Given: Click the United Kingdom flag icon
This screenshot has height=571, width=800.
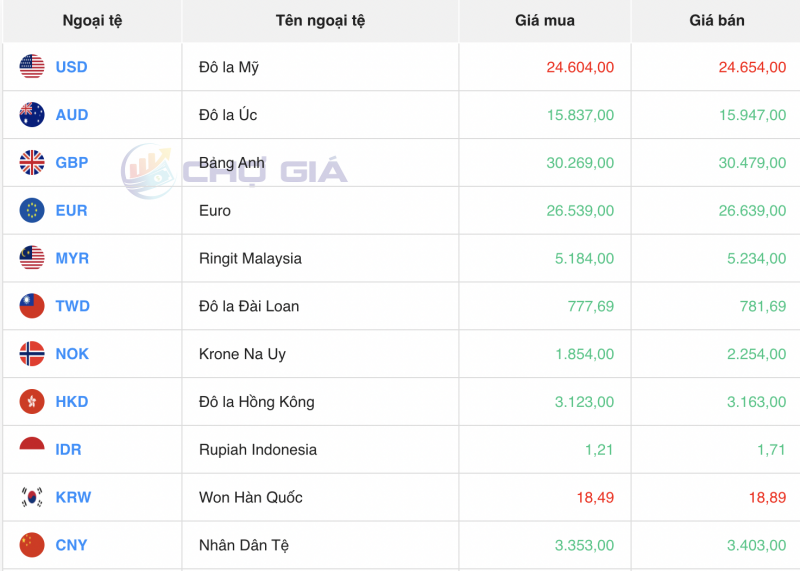Looking at the screenshot, I should 32,162.
